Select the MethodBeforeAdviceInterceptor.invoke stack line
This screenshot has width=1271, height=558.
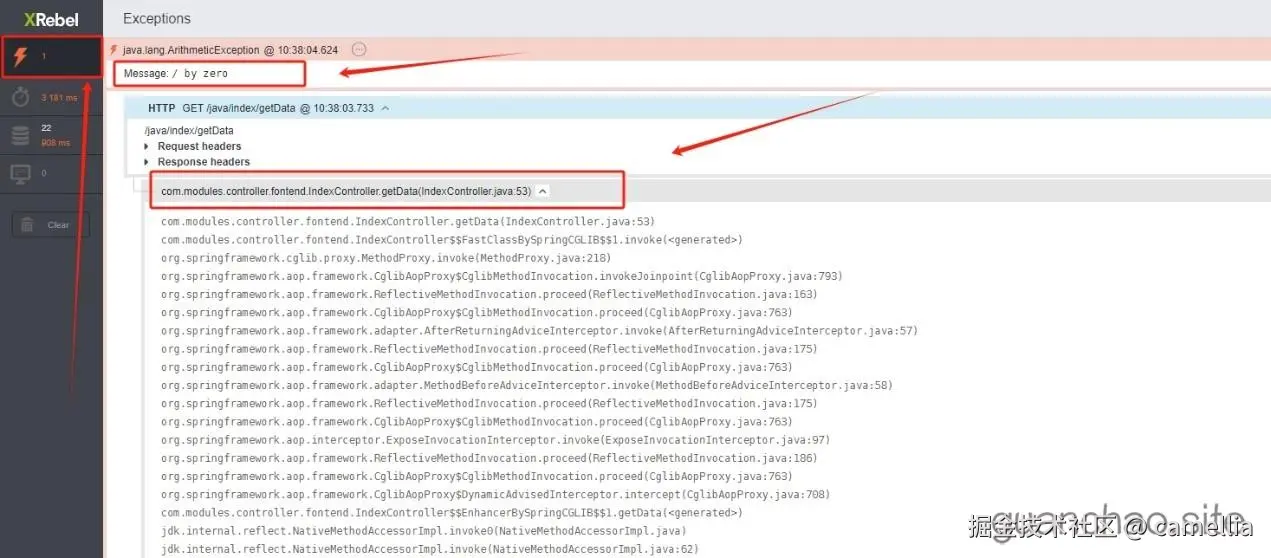[526, 385]
